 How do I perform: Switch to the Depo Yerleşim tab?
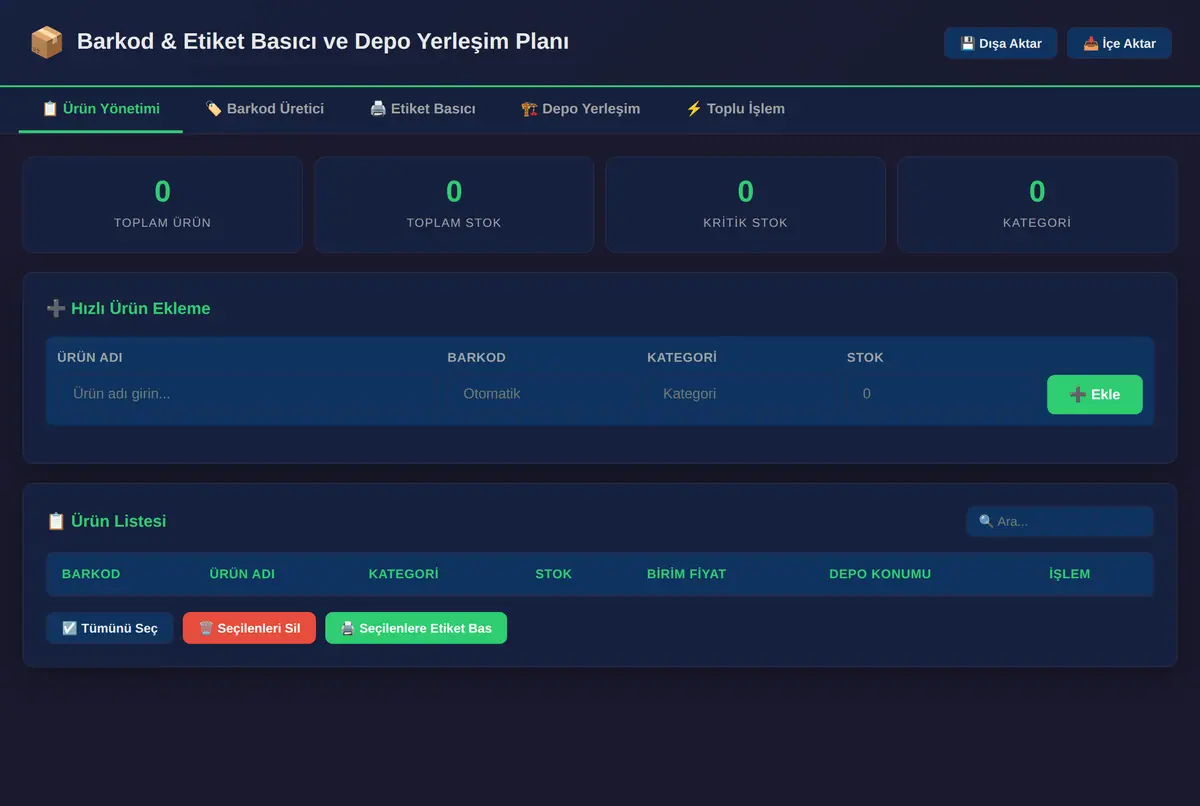[x=580, y=109]
